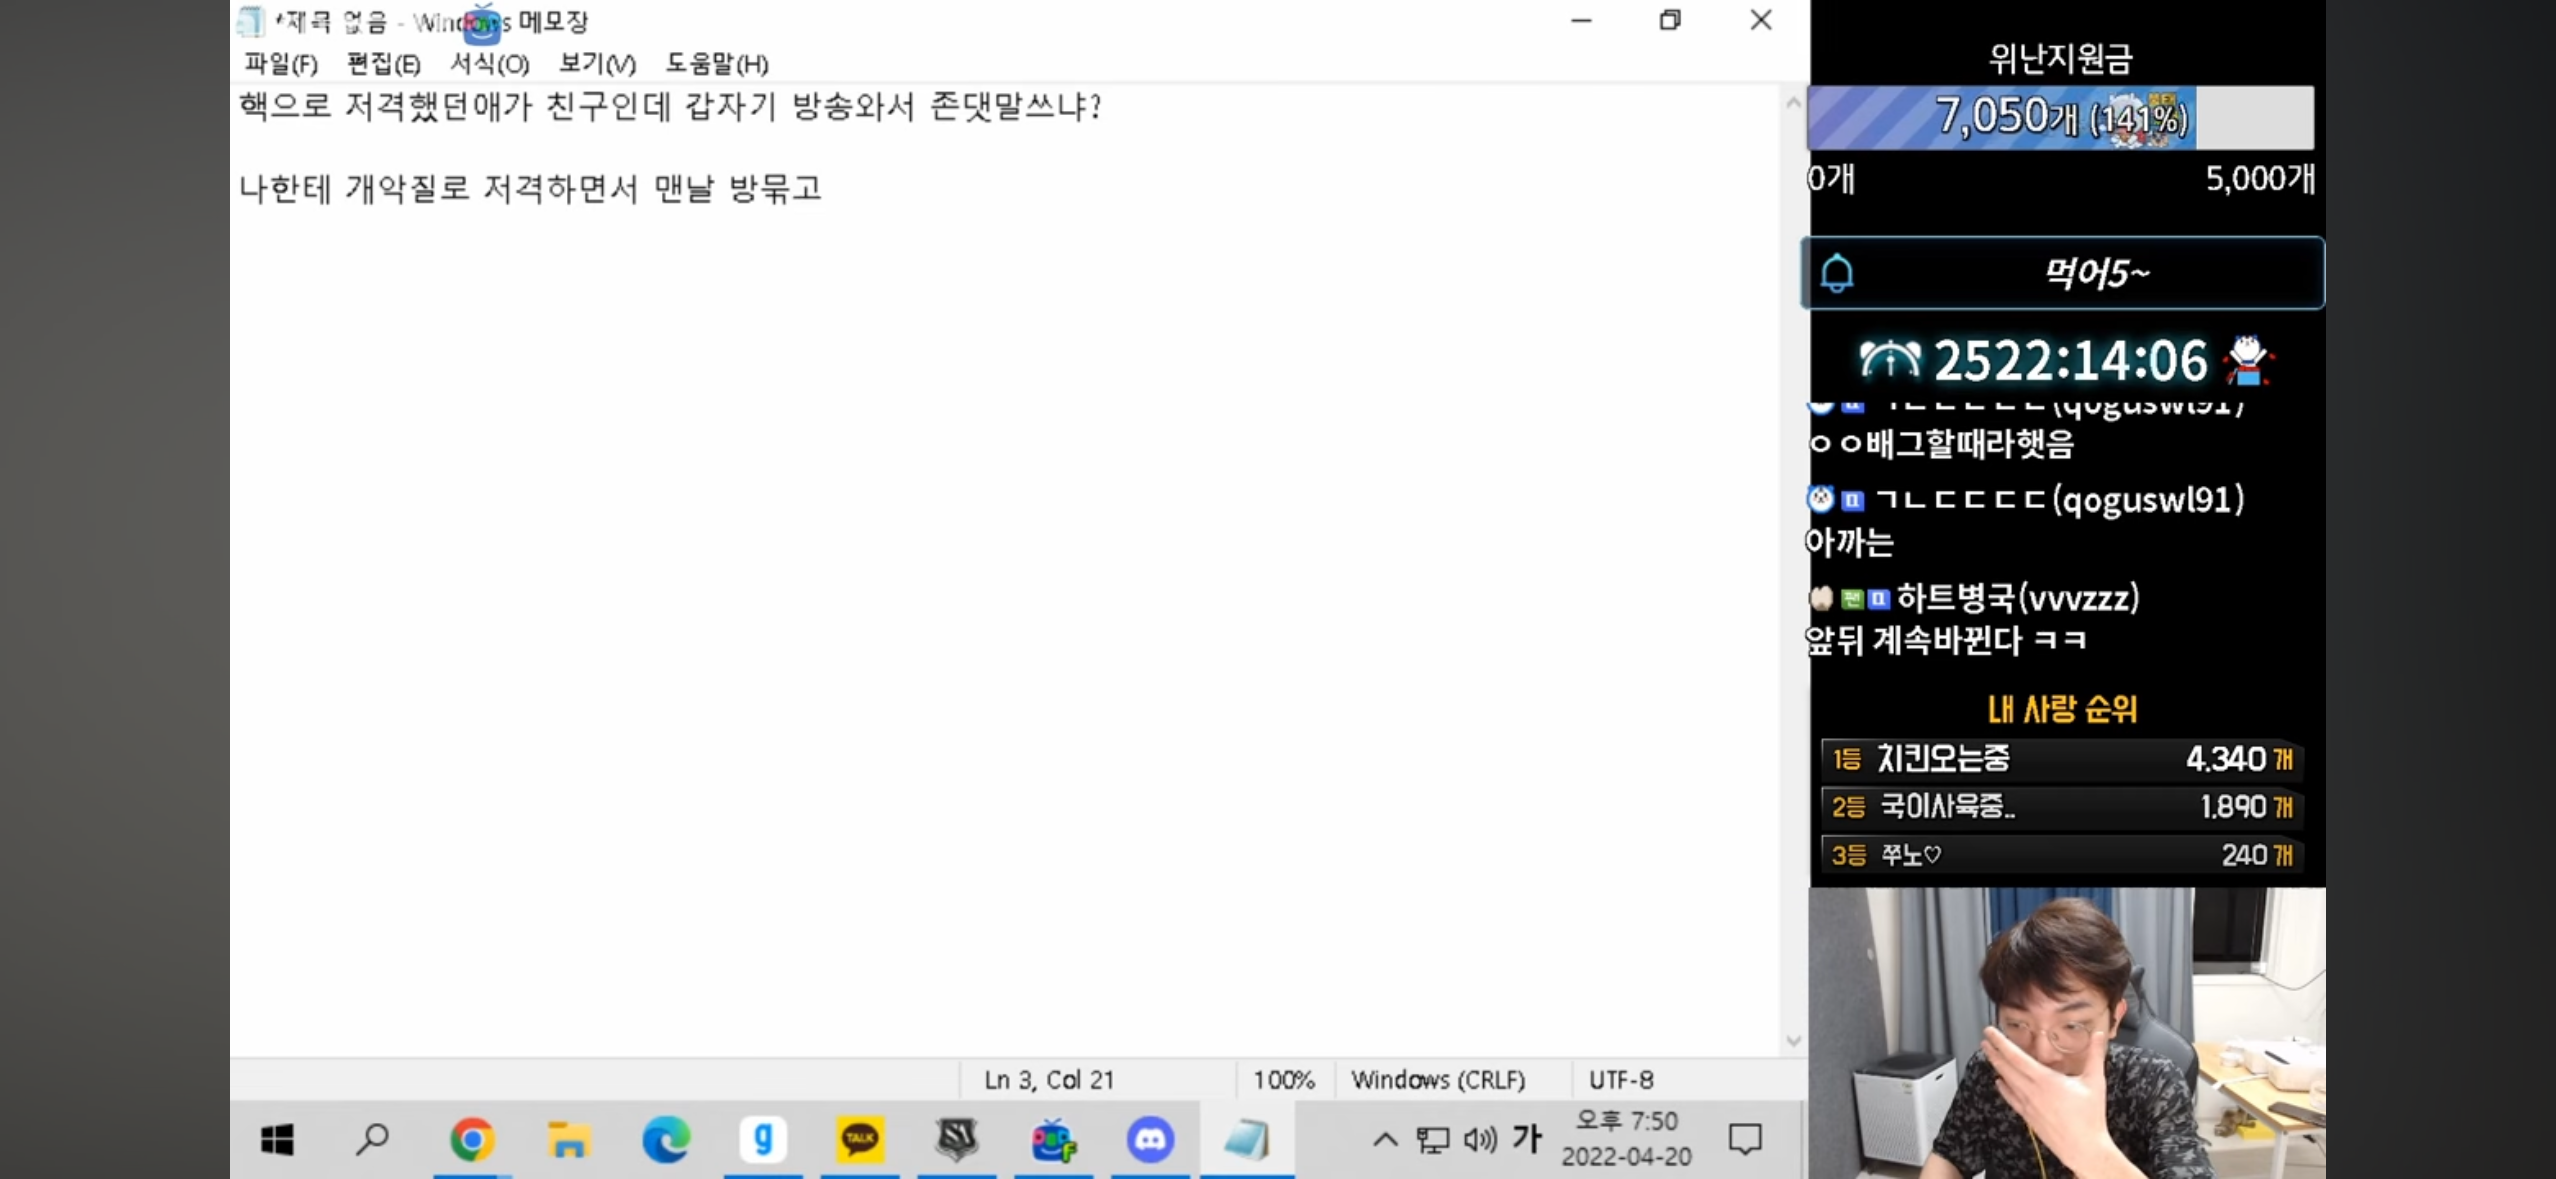Open File Explorer folder icon

point(568,1139)
